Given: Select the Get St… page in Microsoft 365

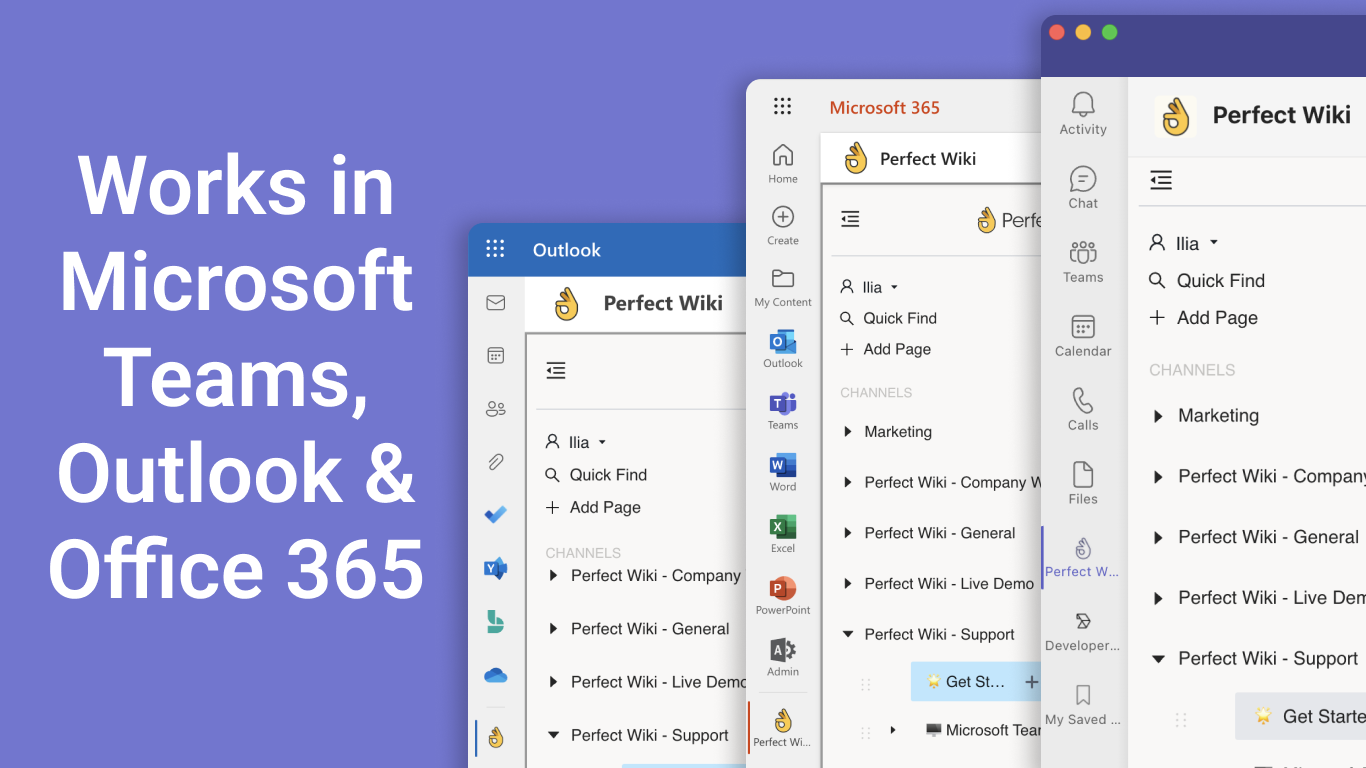Looking at the screenshot, I should coord(976,682).
